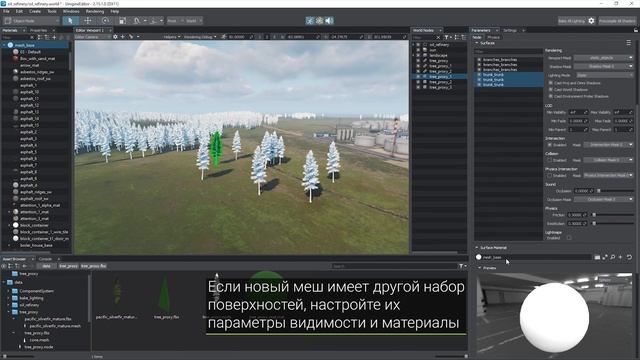Switch to the Physics sub-tab

(x=493, y=37)
